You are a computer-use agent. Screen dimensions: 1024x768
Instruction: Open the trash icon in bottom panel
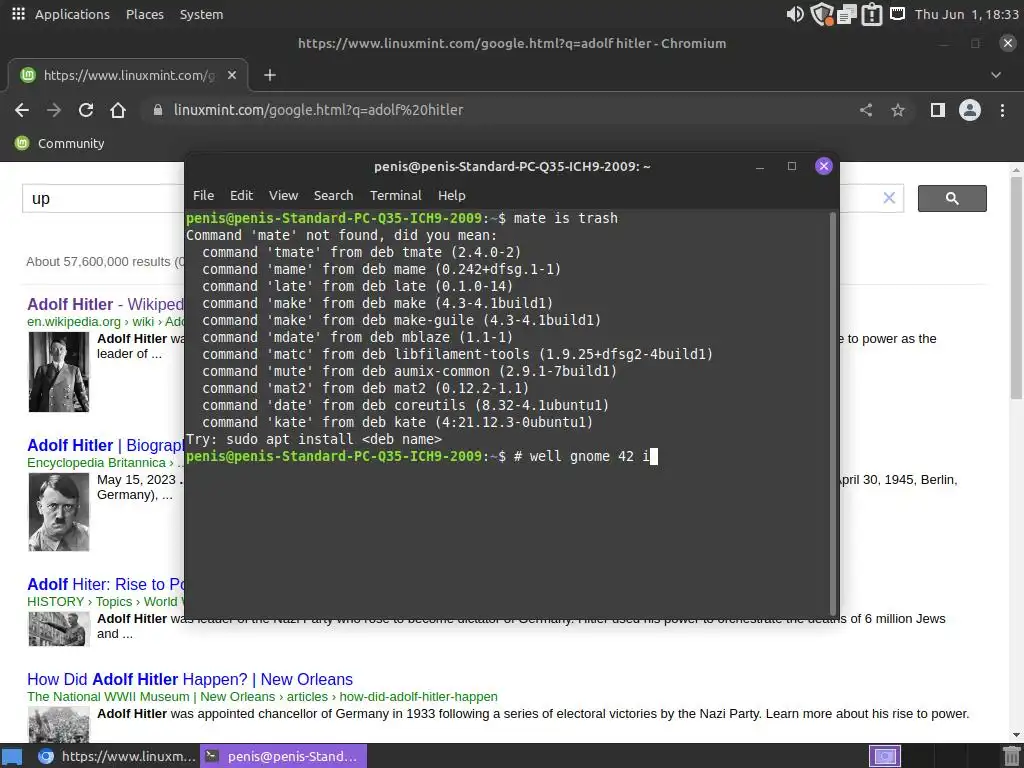coord(1011,756)
